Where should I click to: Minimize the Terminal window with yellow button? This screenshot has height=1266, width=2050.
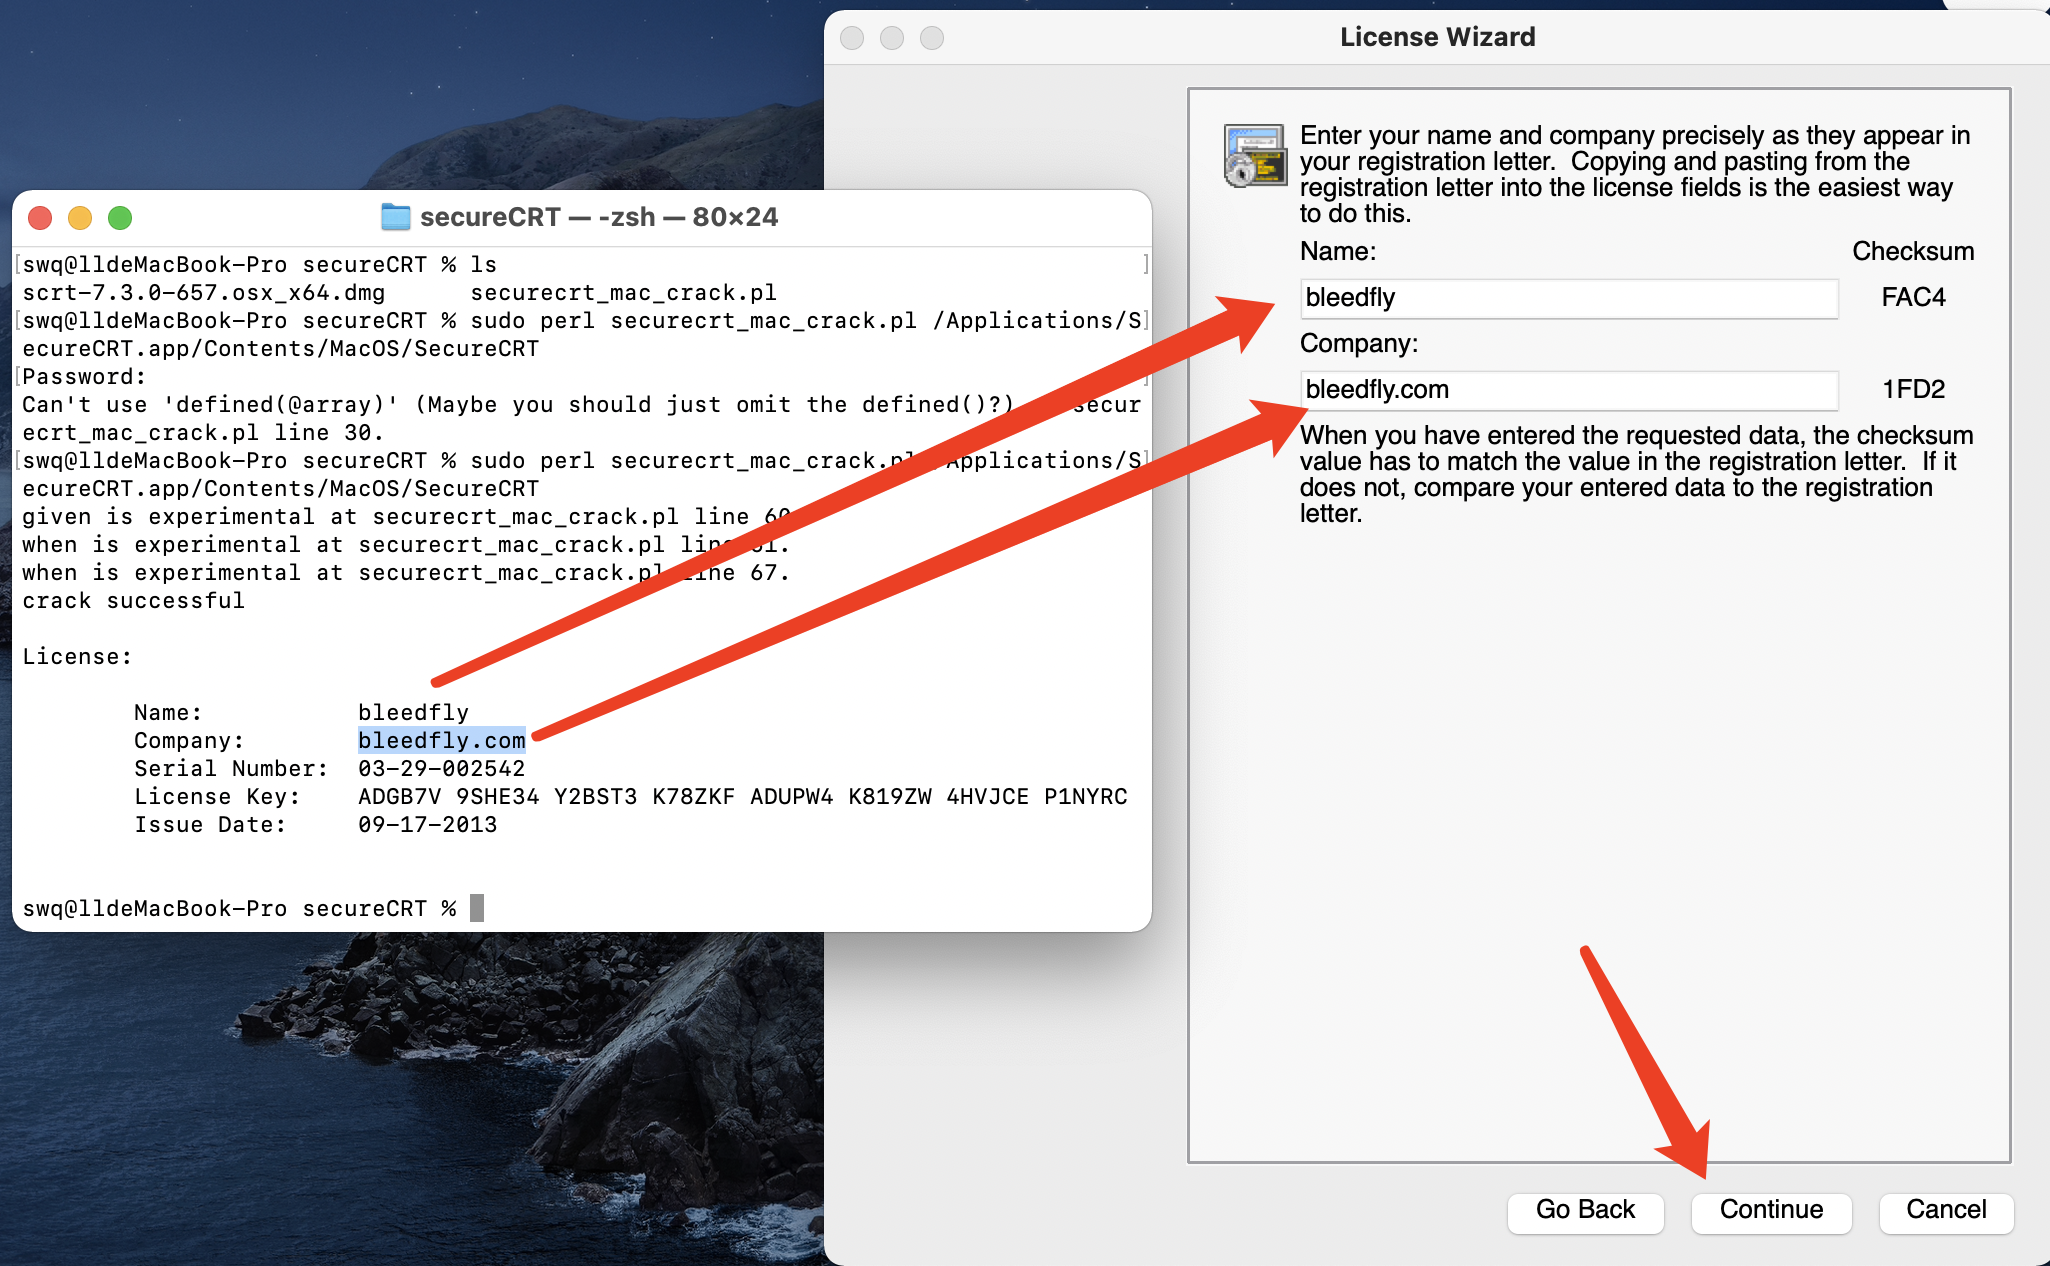click(x=80, y=218)
